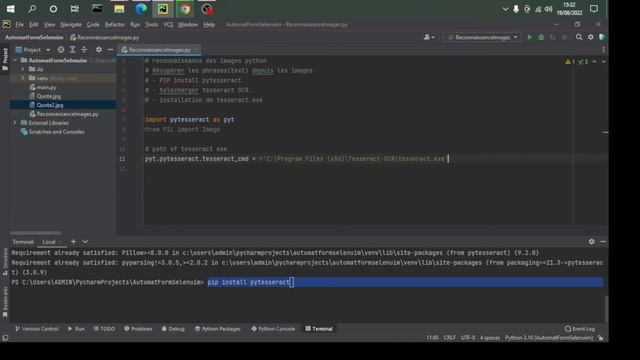This screenshot has height=360, width=640.
Task: Open the Edit menu
Action: click(x=33, y=24)
